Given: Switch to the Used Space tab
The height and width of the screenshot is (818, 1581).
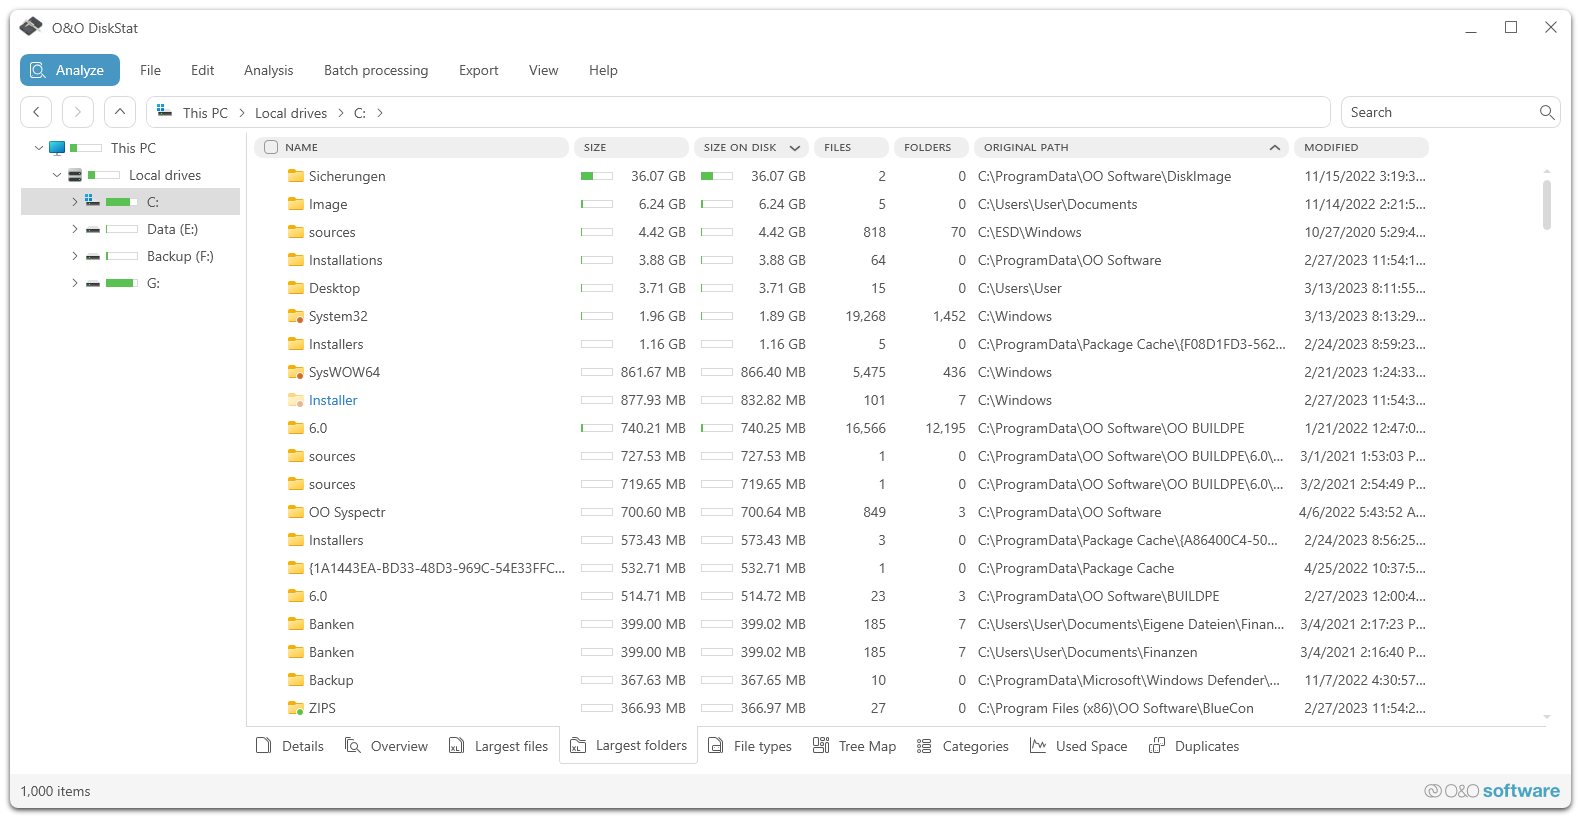Looking at the screenshot, I should tap(1079, 746).
